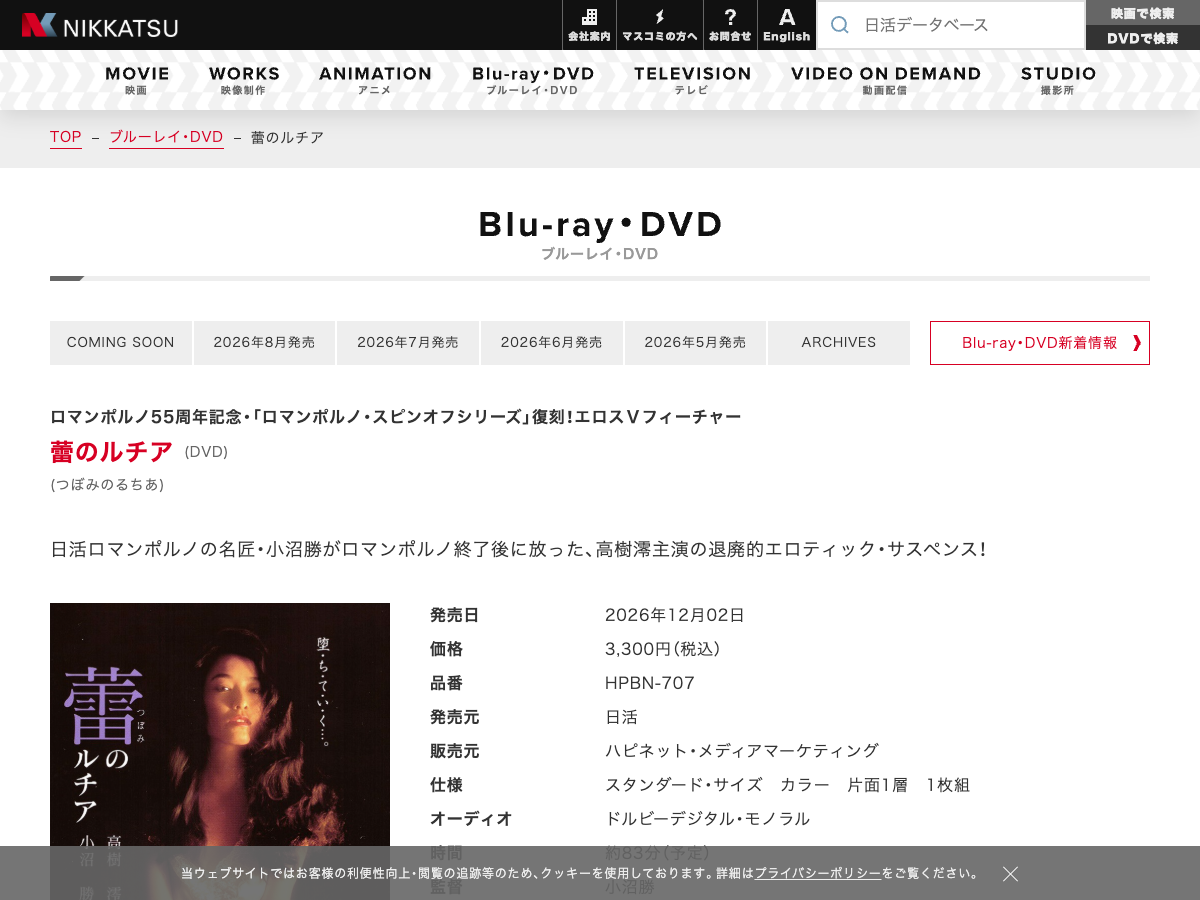Viewport: 1200px width, 900px height.
Task: Click the search magnifier icon
Action: [840, 25]
